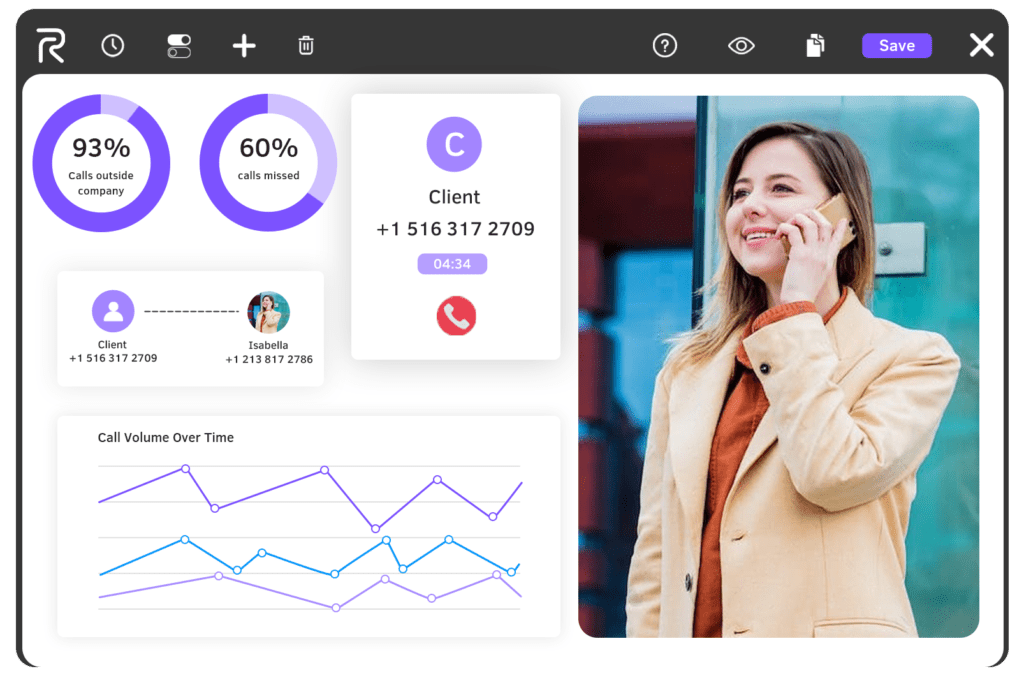Open Isabella's profile thumbnail
Image resolution: width=1024 pixels, height=692 pixels.
click(268, 310)
